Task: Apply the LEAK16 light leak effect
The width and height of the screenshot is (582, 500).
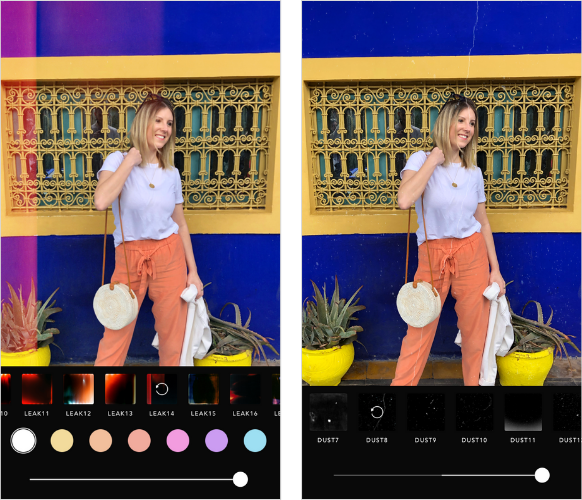Action: pyautogui.click(x=245, y=389)
